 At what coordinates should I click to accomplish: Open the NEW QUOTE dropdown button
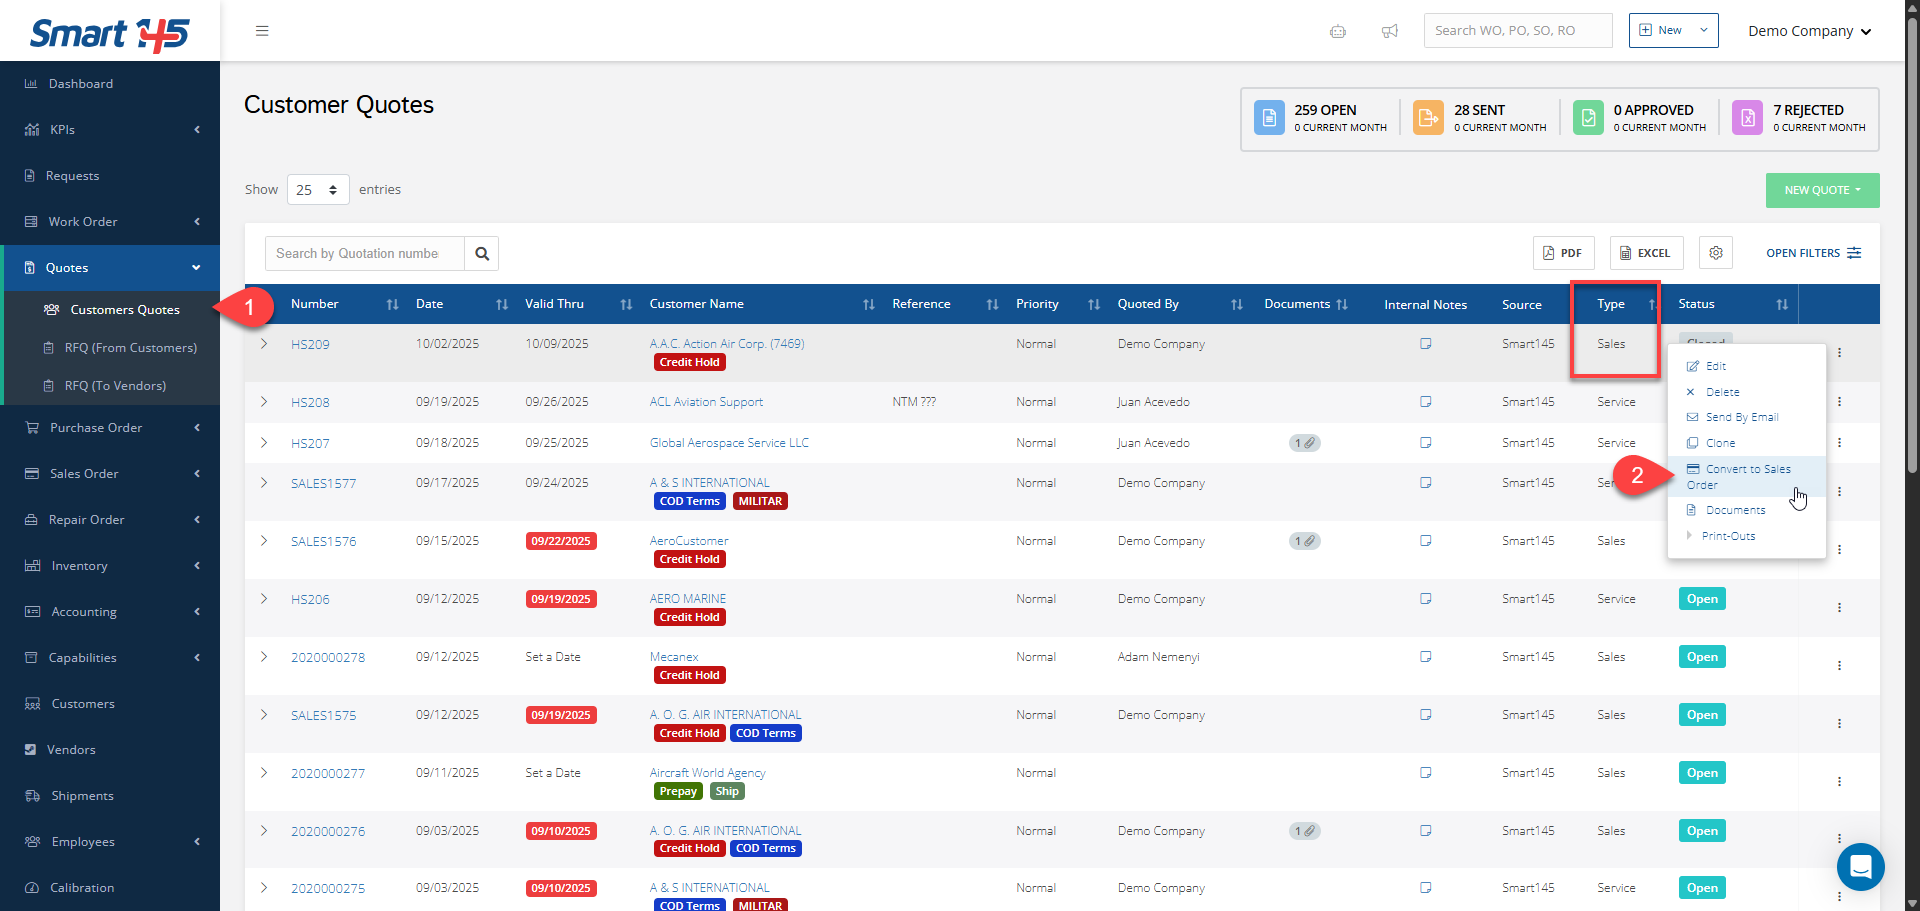1822,190
